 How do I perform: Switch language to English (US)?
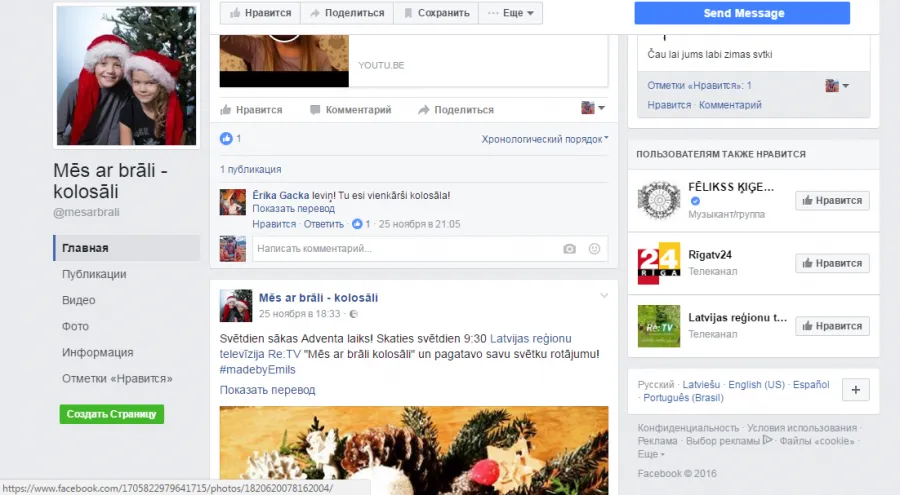pyautogui.click(x=756, y=384)
